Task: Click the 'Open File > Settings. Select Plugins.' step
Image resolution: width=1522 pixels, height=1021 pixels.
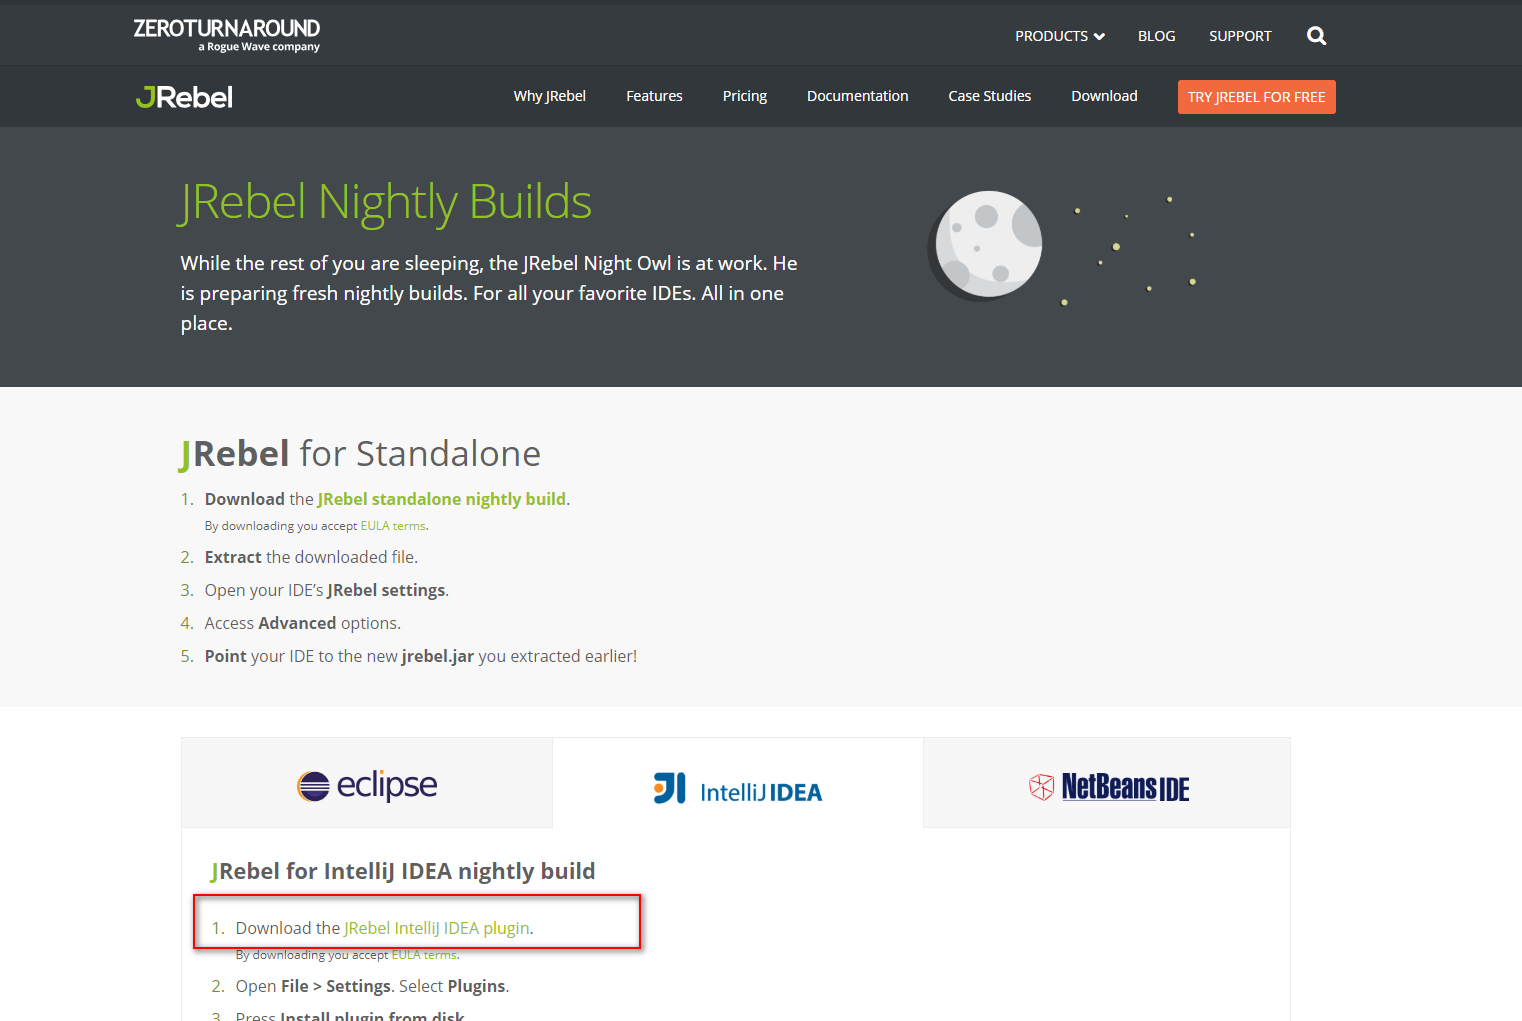Action: pyautogui.click(x=372, y=986)
